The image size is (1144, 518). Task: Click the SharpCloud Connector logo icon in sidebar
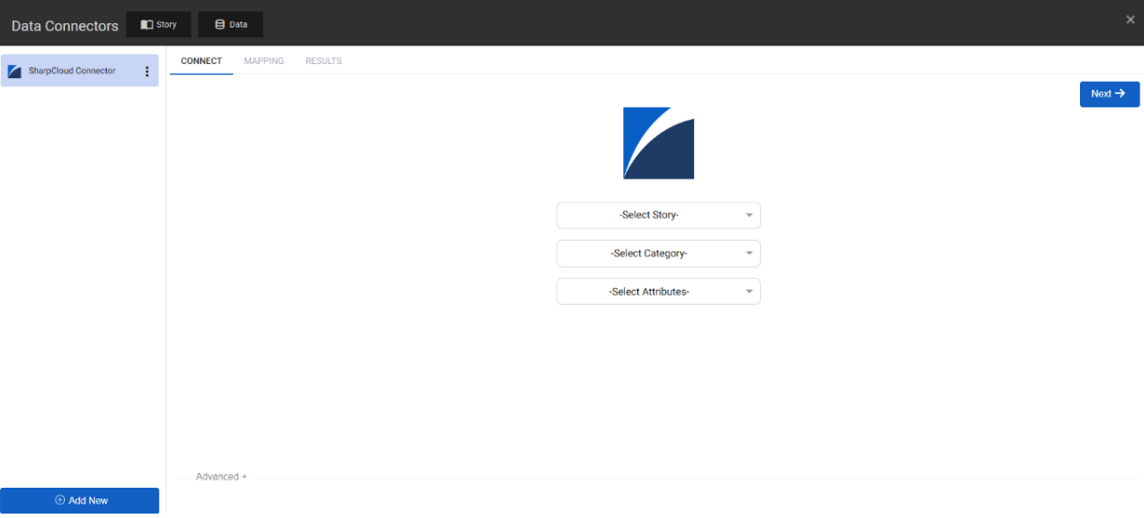(15, 71)
